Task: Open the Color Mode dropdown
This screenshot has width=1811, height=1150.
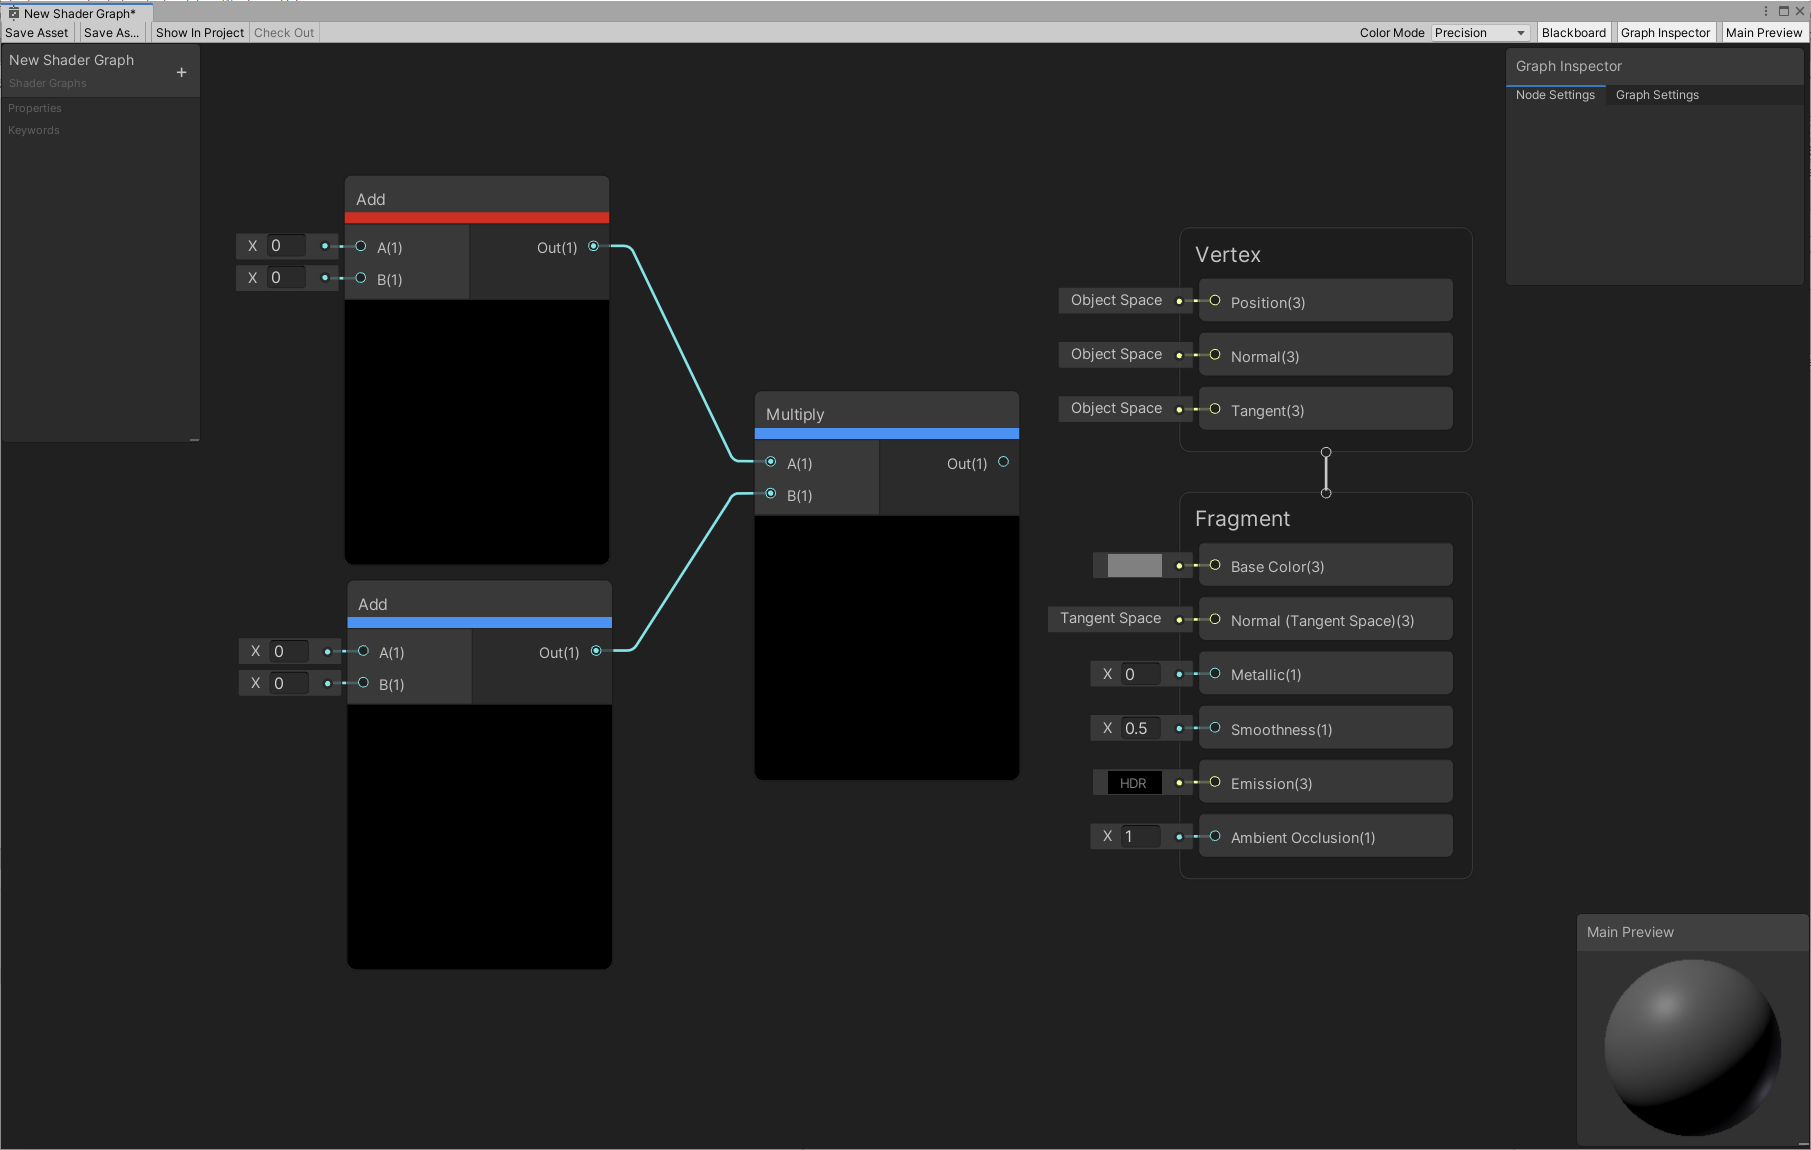Action: 1479,33
